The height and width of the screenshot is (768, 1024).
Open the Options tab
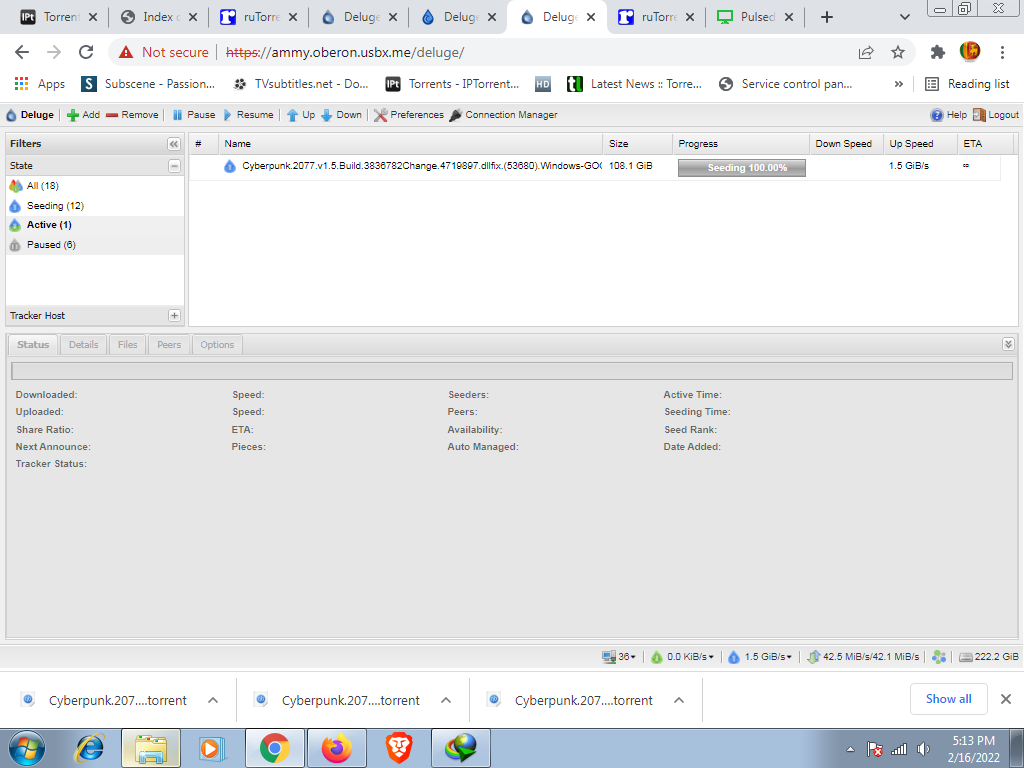217,345
